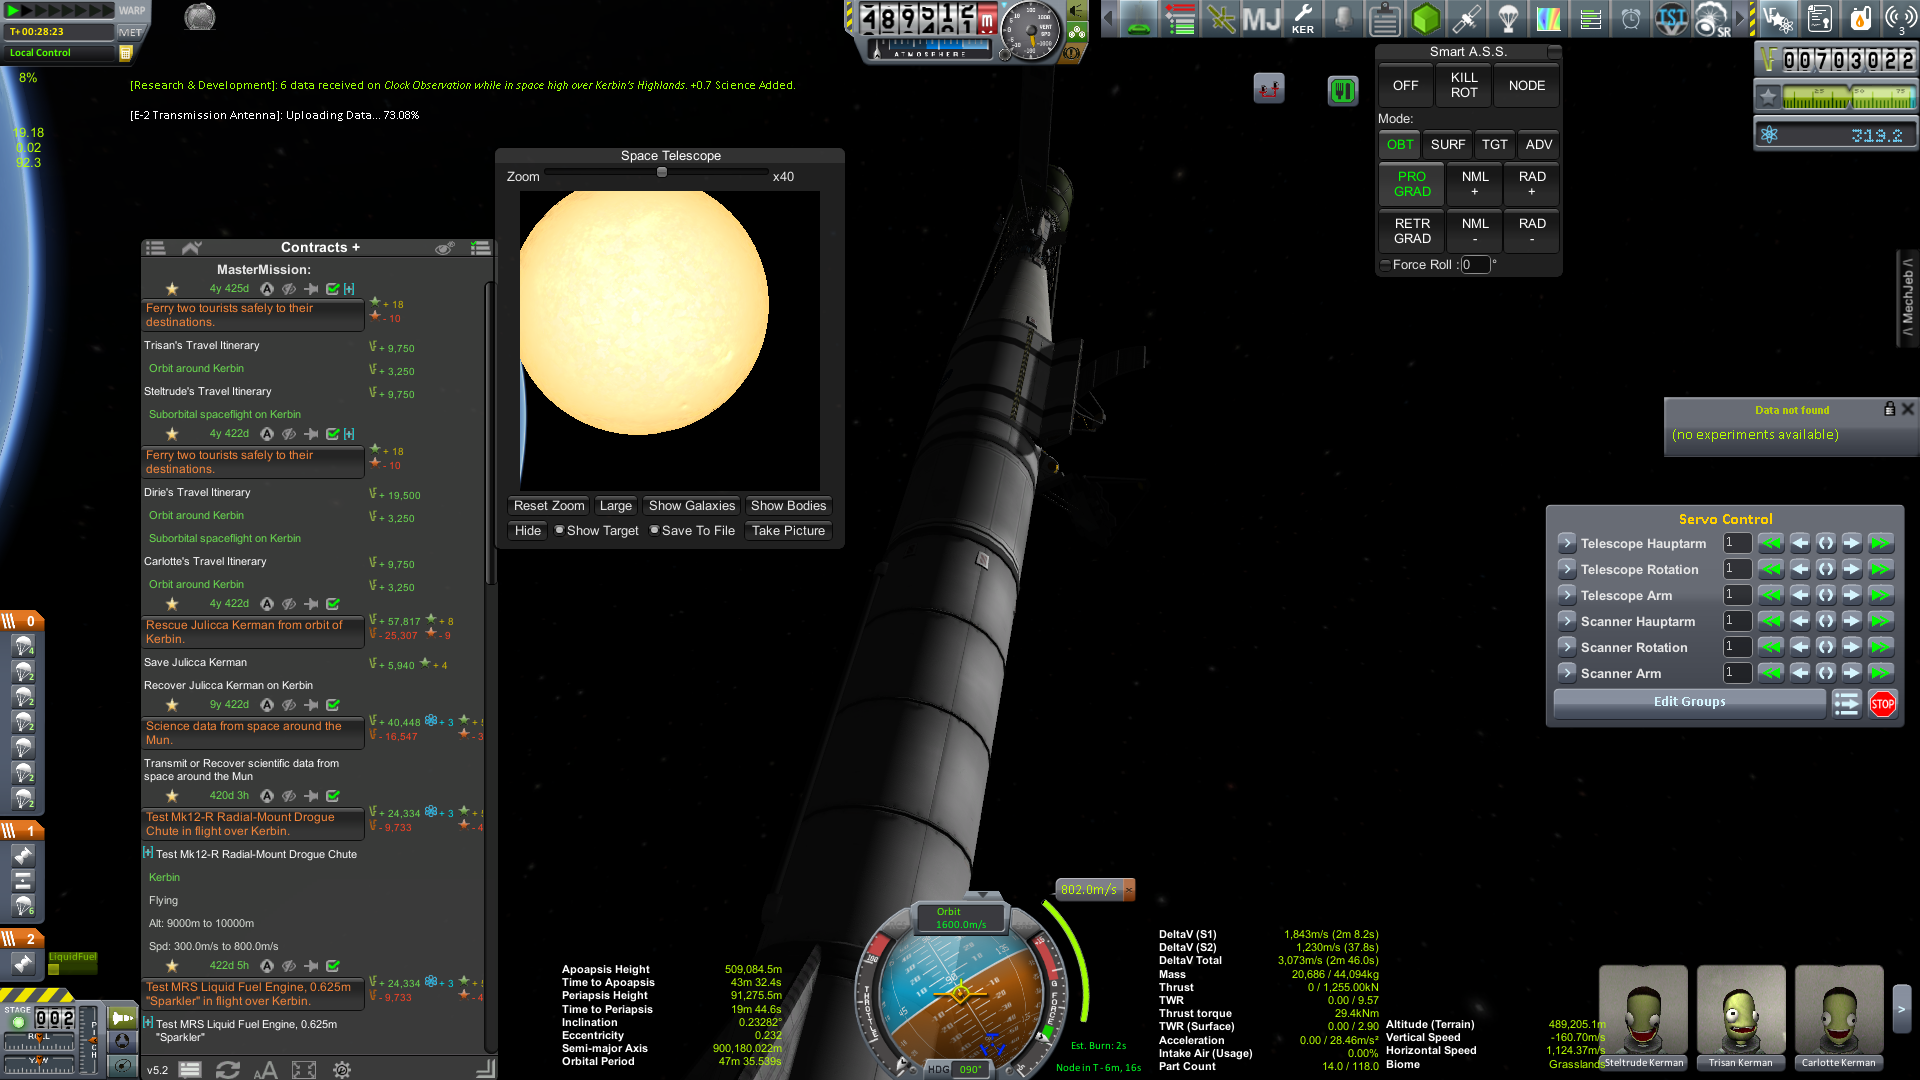
Task: Select ADV mode in Smart A.S.S.
Action: click(1539, 145)
